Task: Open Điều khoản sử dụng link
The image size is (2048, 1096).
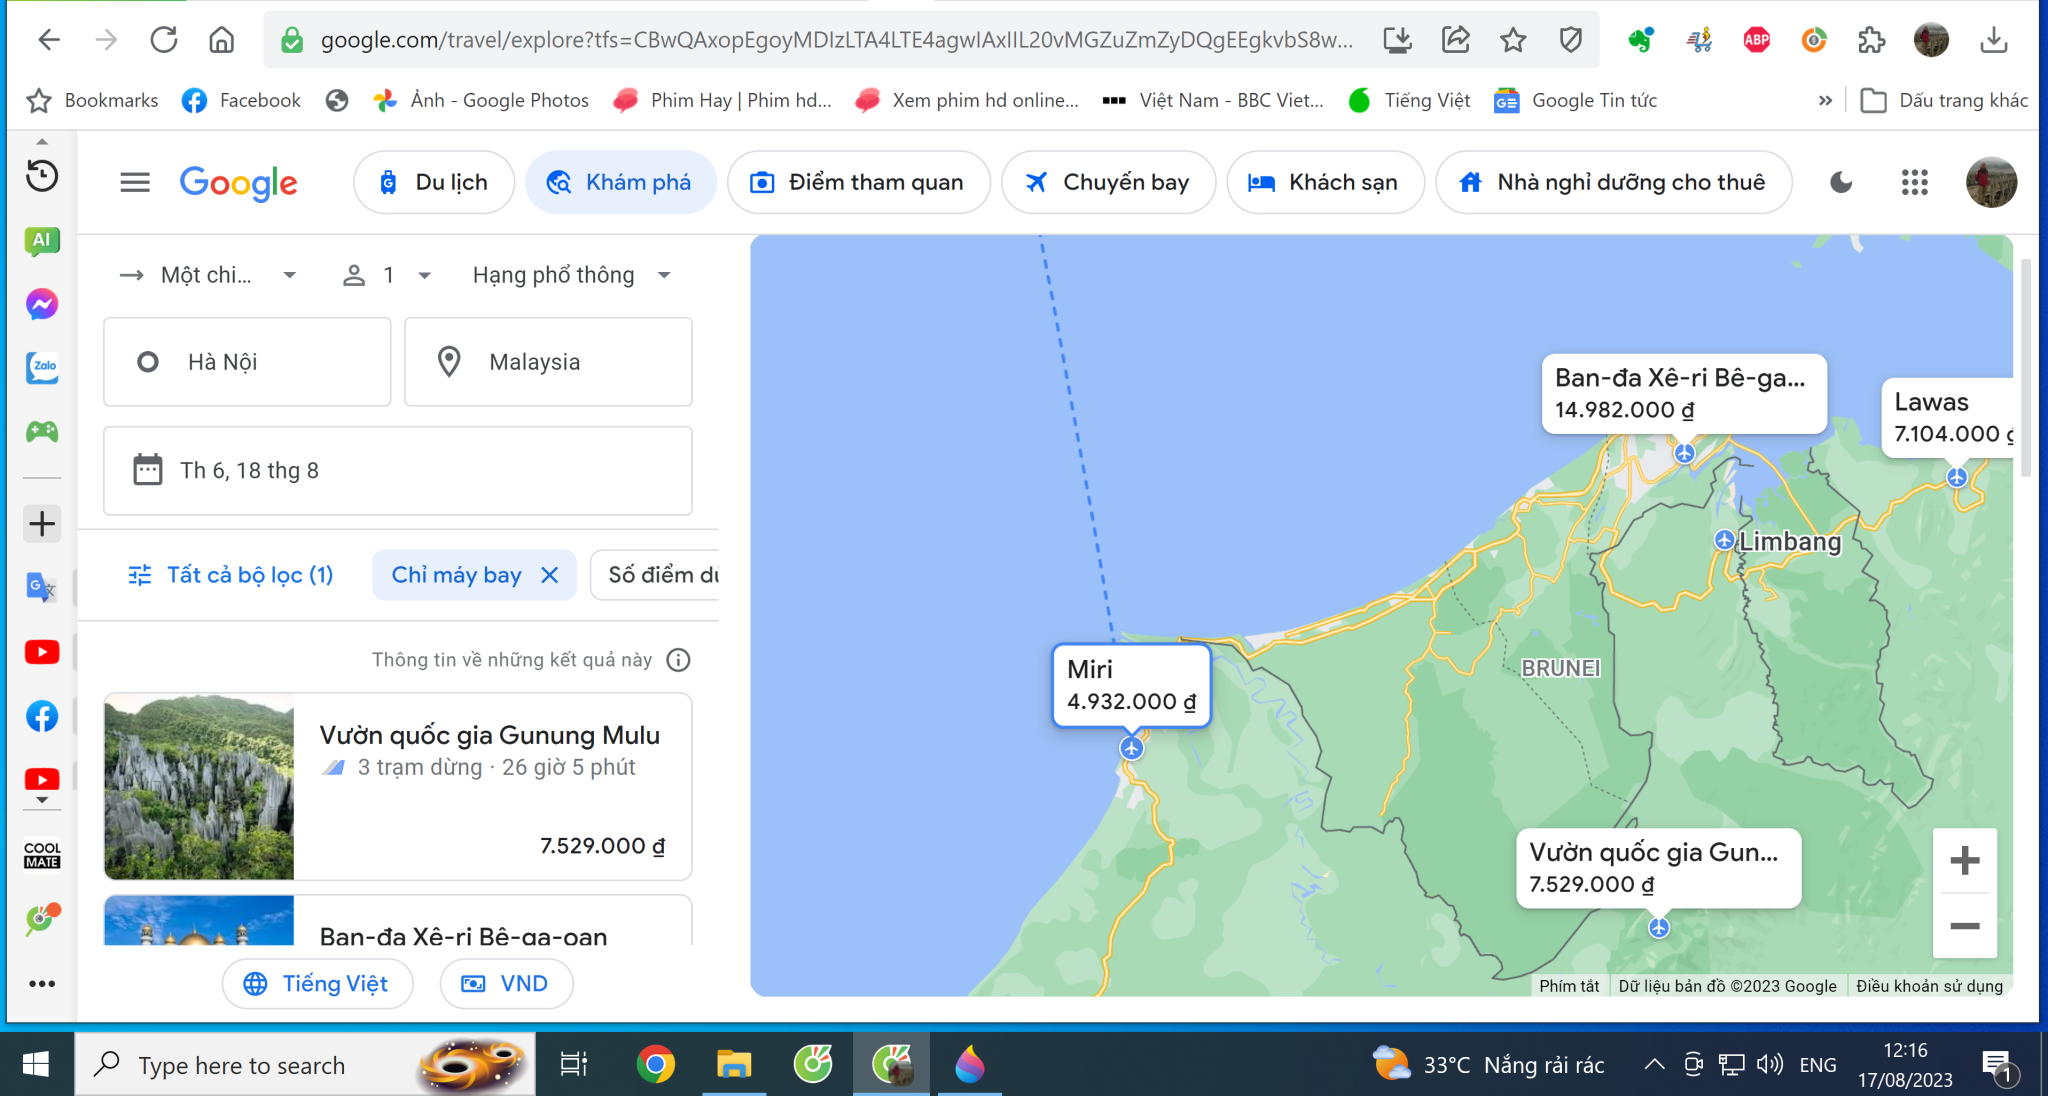Action: [1929, 986]
